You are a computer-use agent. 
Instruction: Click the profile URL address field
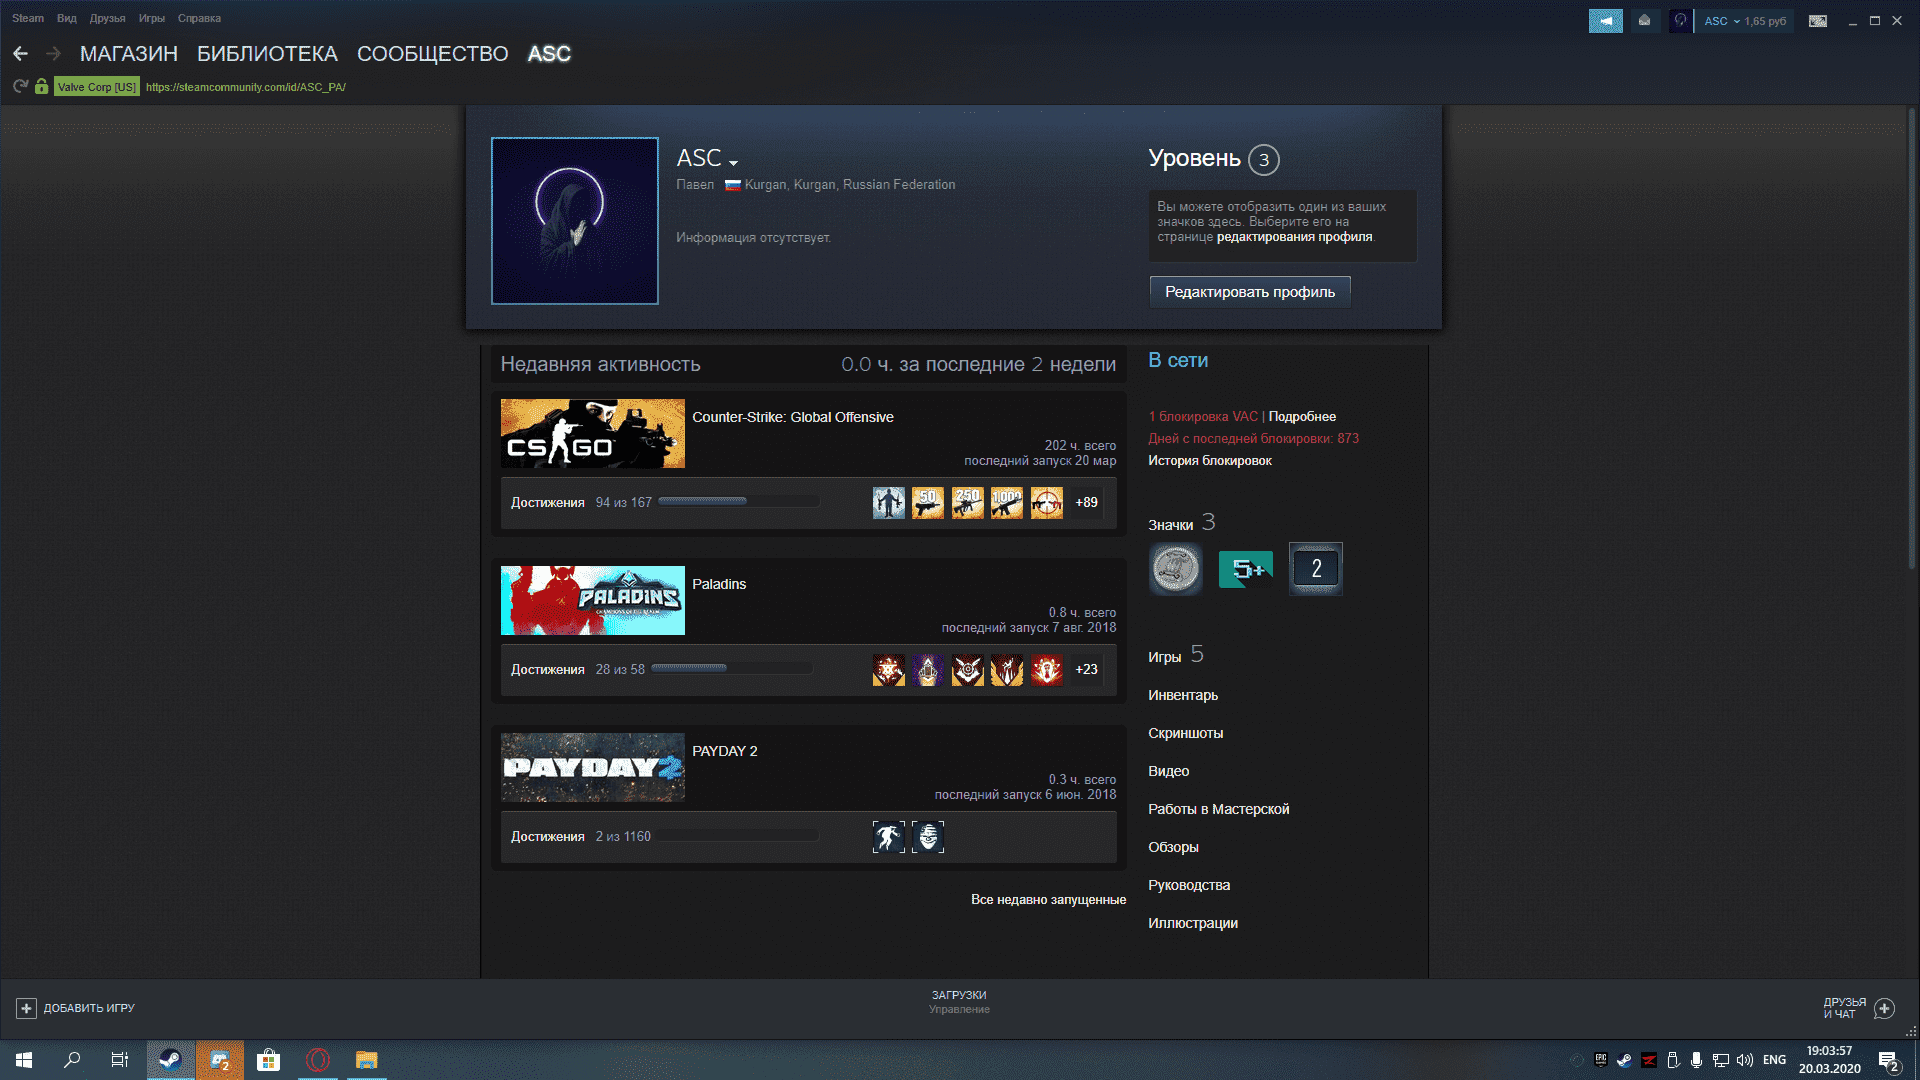tap(246, 87)
